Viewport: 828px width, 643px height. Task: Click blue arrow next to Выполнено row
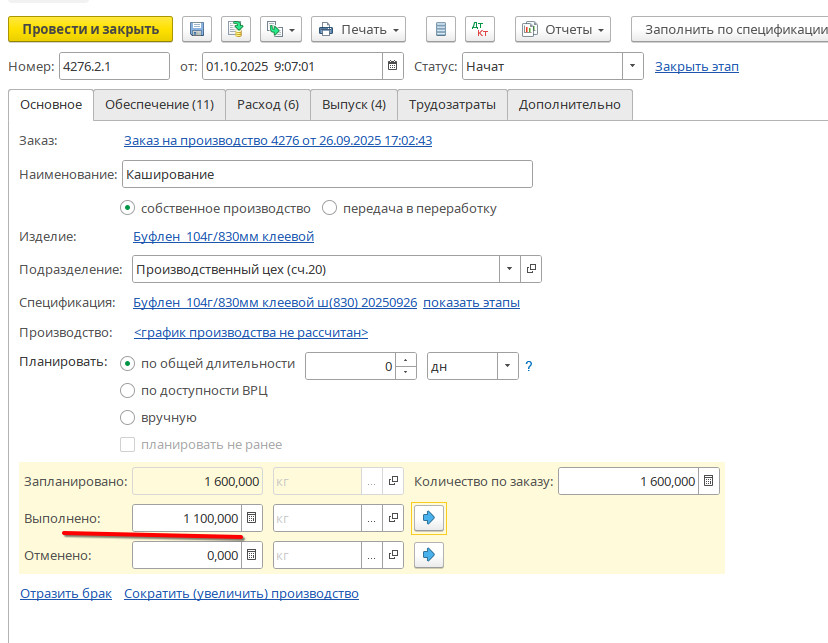pyautogui.click(x=428, y=518)
